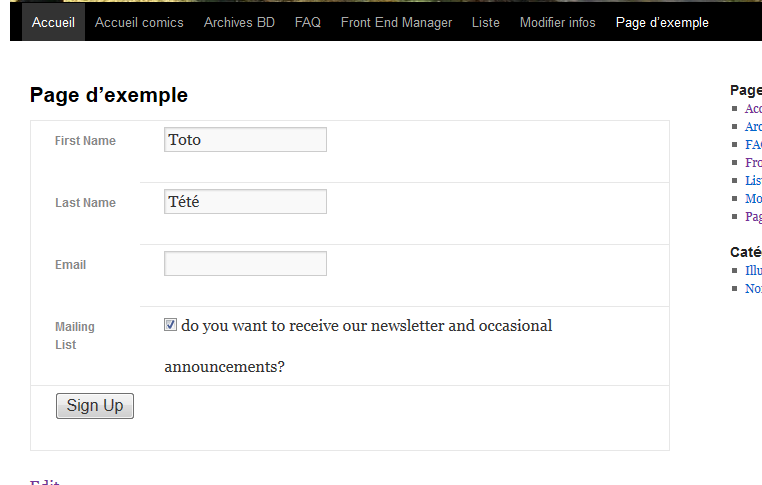The image size is (762, 485).
Task: Open the FAQ link in sidebar
Action: tap(753, 144)
